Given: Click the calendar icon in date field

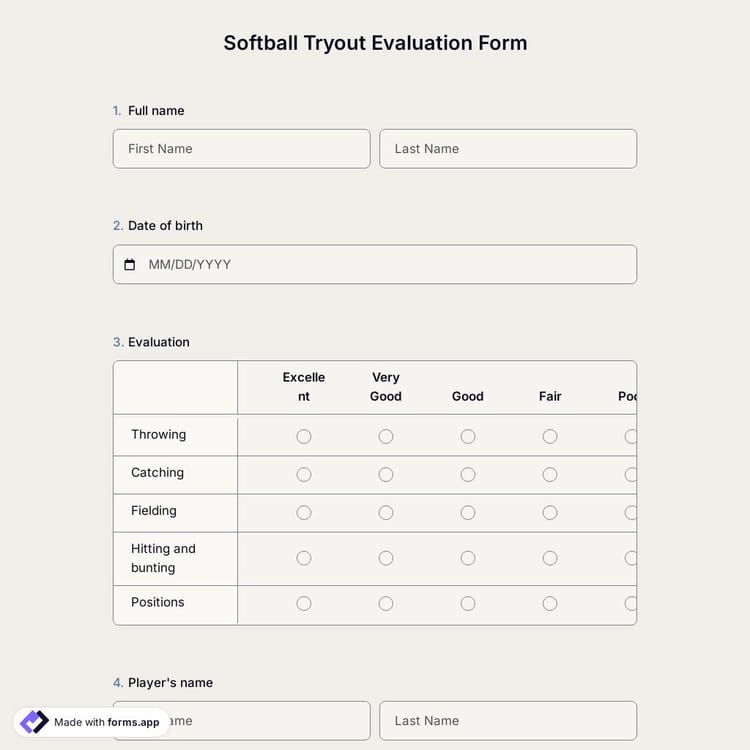Looking at the screenshot, I should pos(129,265).
